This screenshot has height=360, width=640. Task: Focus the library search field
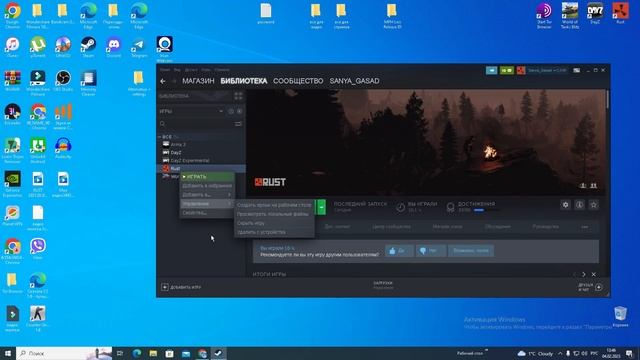click(x=196, y=124)
